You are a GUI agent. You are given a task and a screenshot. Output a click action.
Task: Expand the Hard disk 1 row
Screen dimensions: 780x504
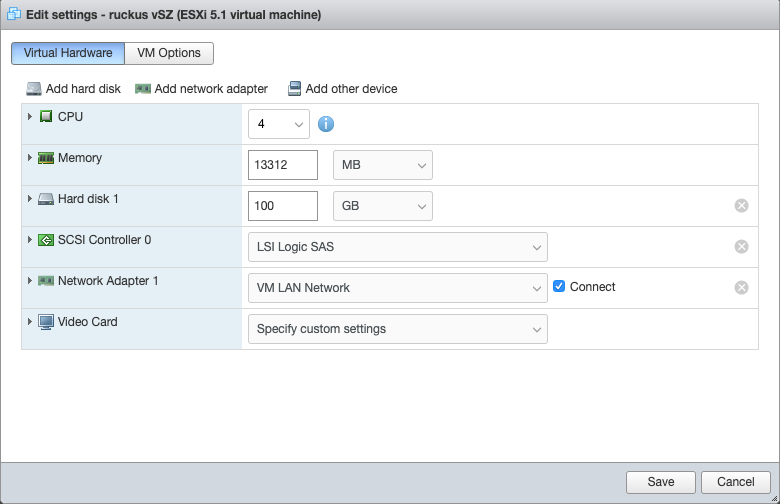tap(30, 199)
